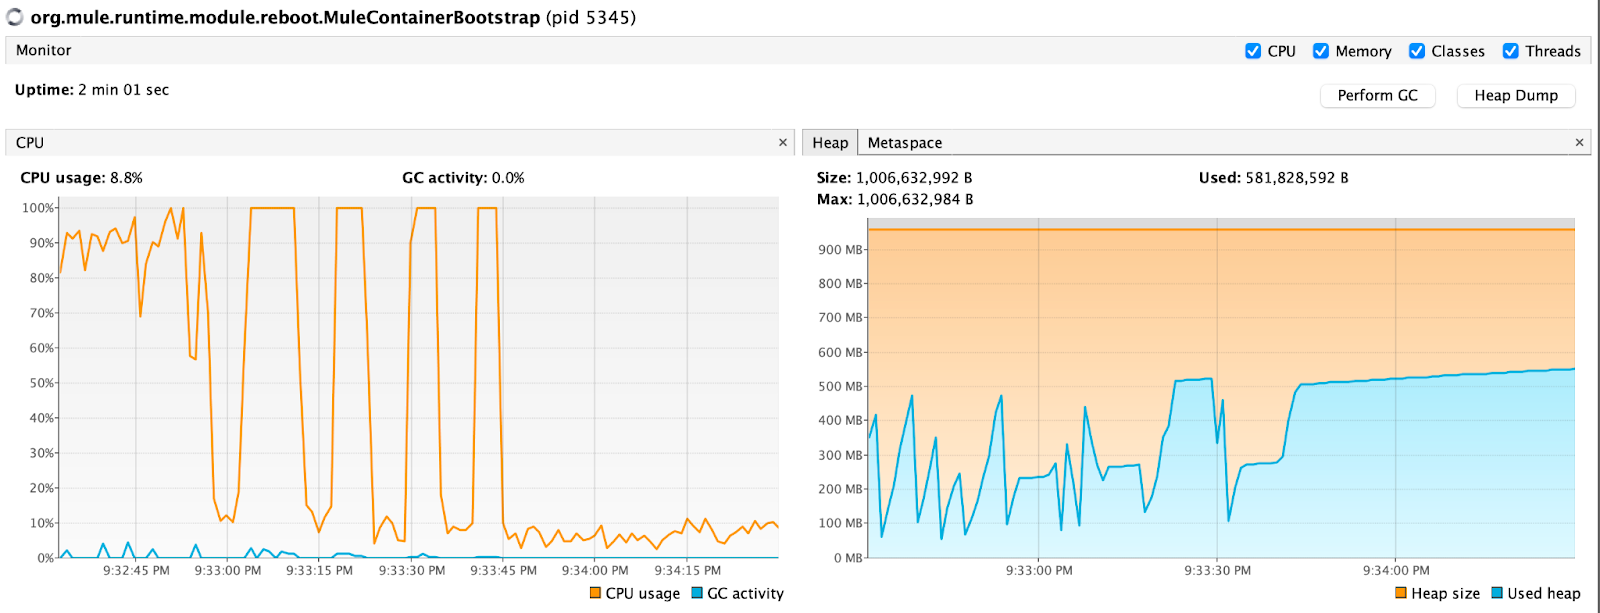The image size is (1600, 613).
Task: Click the Monitor section header
Action: (x=43, y=50)
